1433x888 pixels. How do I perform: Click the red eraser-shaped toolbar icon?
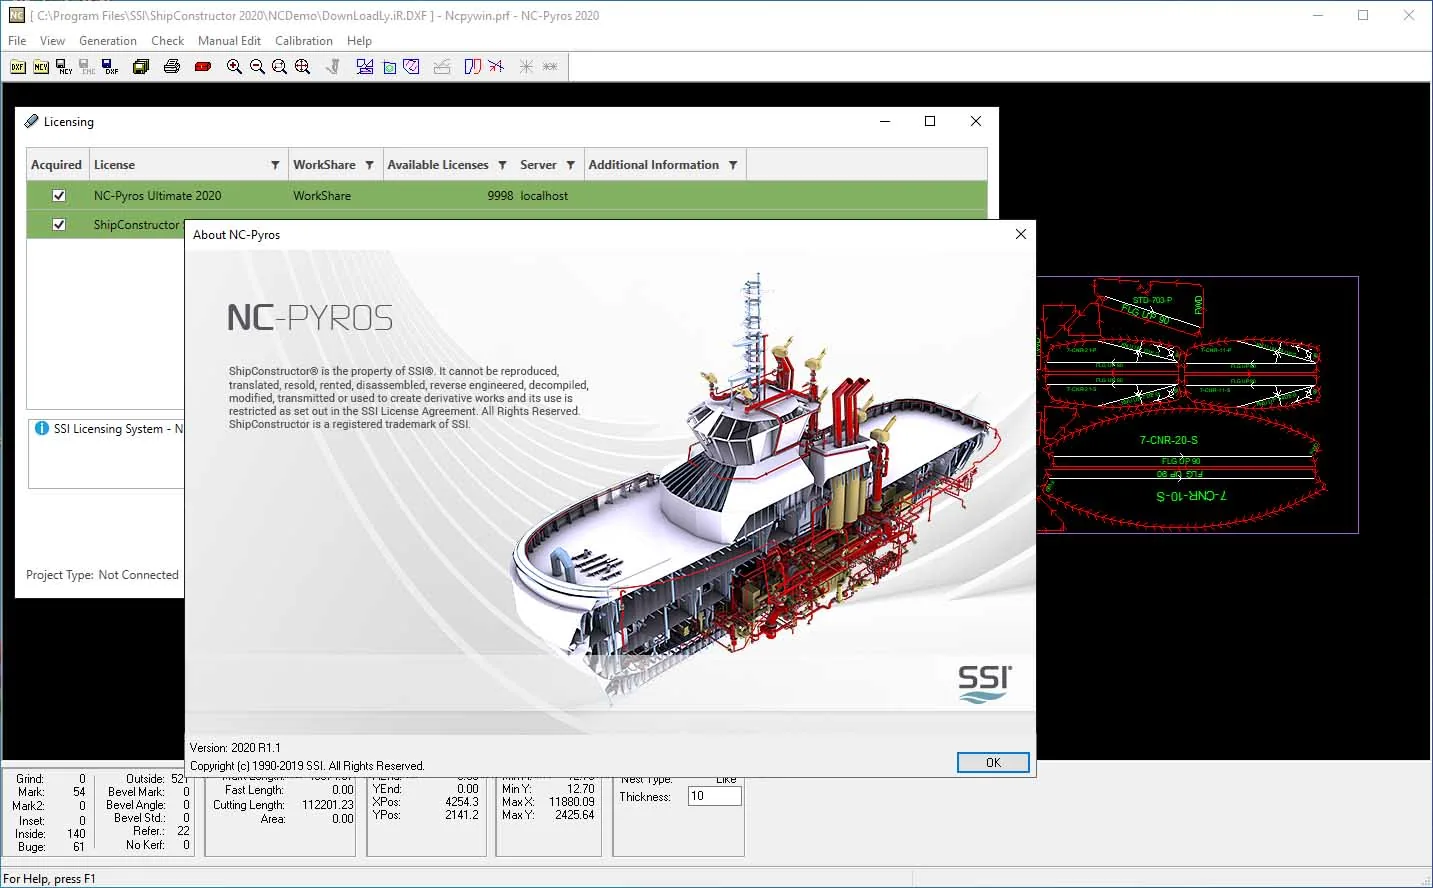(203, 67)
